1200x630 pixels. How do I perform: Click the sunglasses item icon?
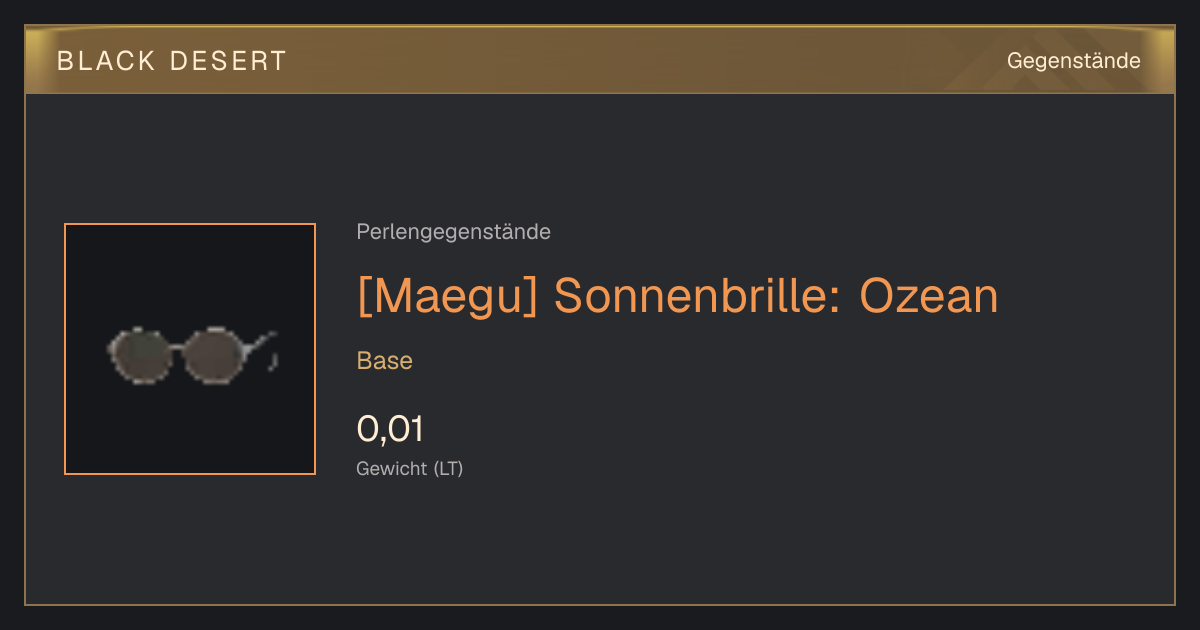[x=192, y=354]
